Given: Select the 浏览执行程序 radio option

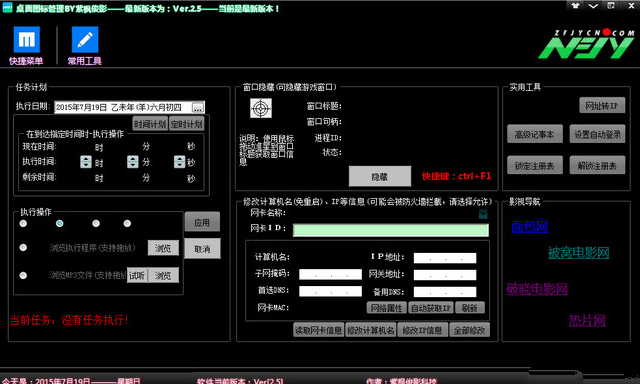Looking at the screenshot, I should 23,248.
